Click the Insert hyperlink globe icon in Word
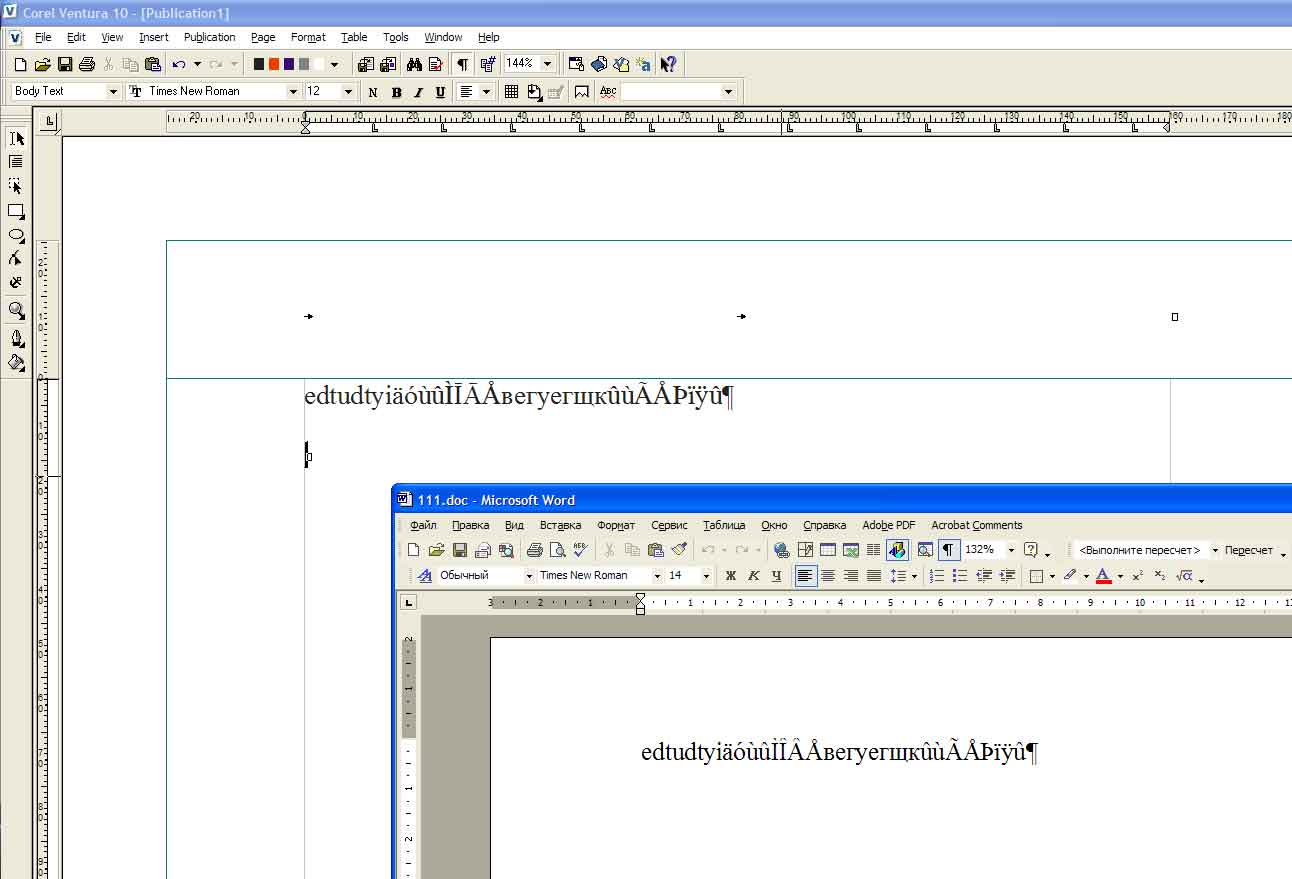The height and width of the screenshot is (879, 1292). pyautogui.click(x=782, y=550)
